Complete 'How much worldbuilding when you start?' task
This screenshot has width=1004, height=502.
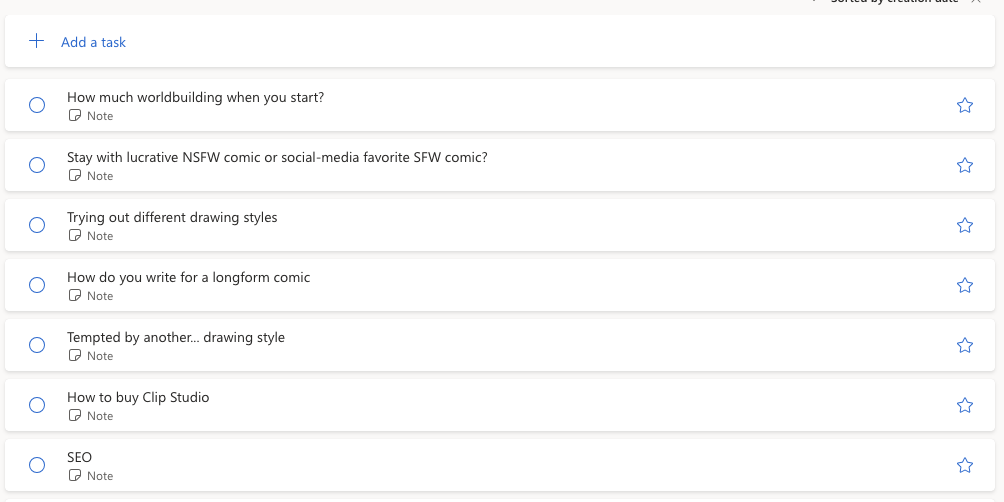click(37, 105)
